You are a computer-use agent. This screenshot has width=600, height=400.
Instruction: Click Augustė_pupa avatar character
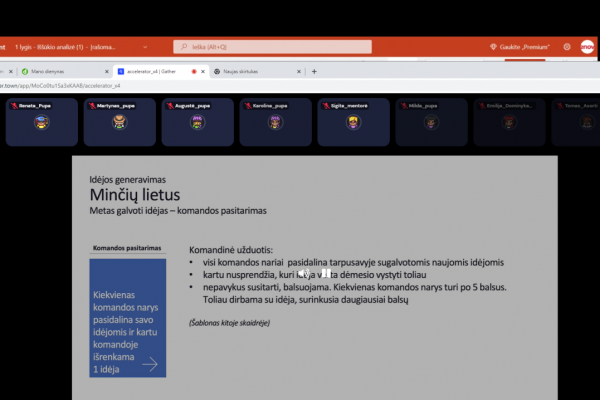coord(197,122)
